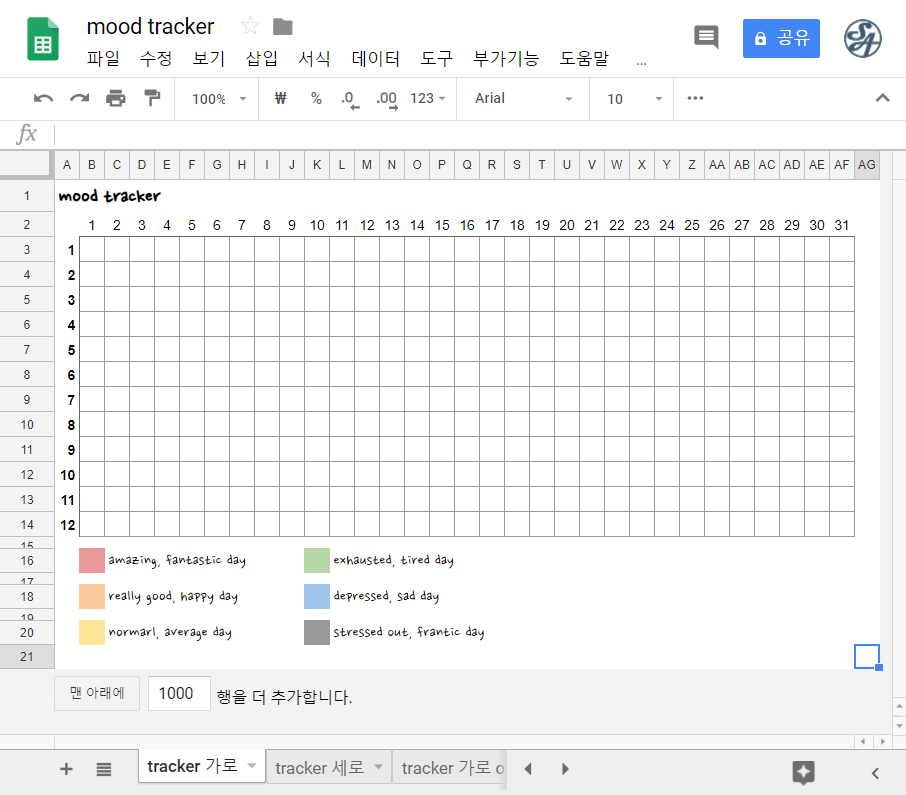The width and height of the screenshot is (906, 795).
Task: Click the 맨 아래에 button
Action: [96, 693]
